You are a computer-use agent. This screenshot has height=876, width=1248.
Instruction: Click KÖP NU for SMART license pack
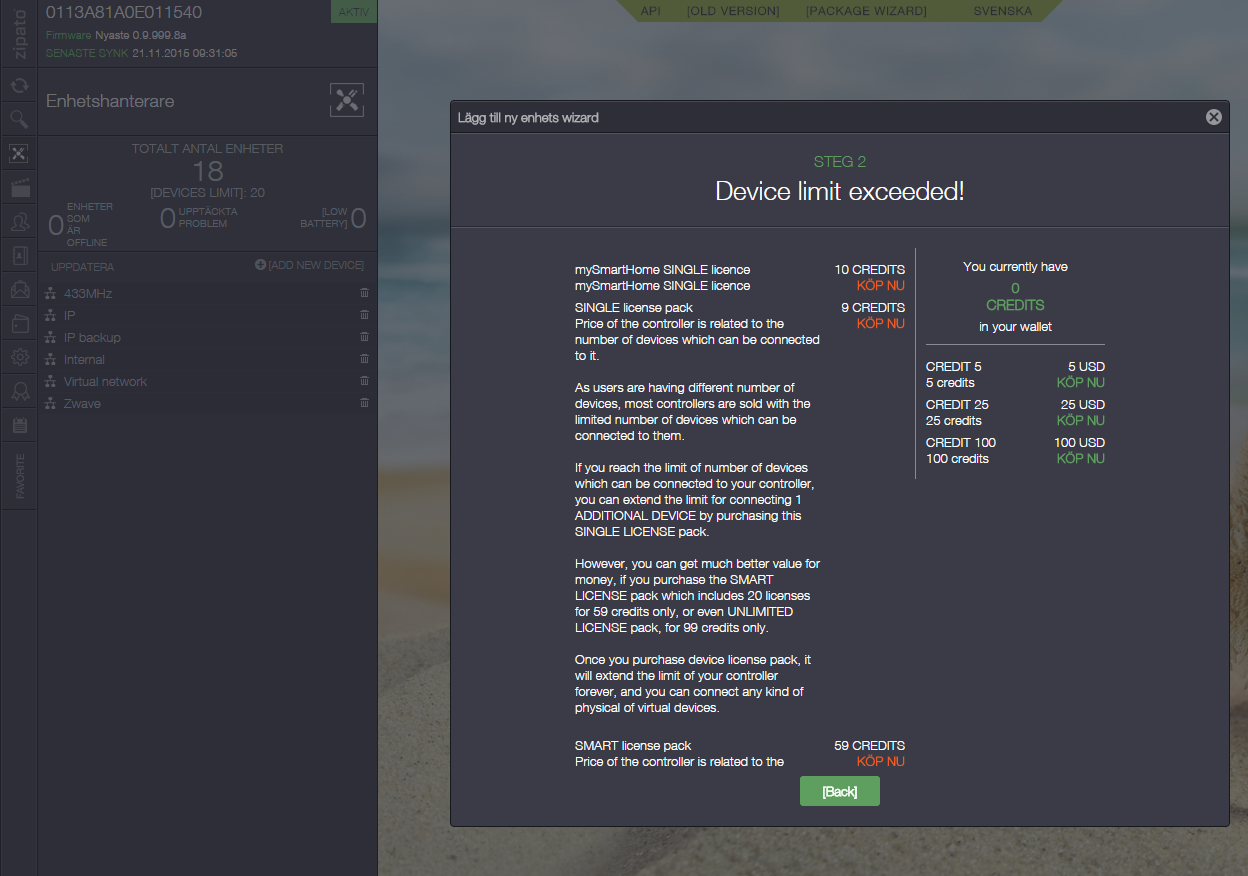coord(880,762)
